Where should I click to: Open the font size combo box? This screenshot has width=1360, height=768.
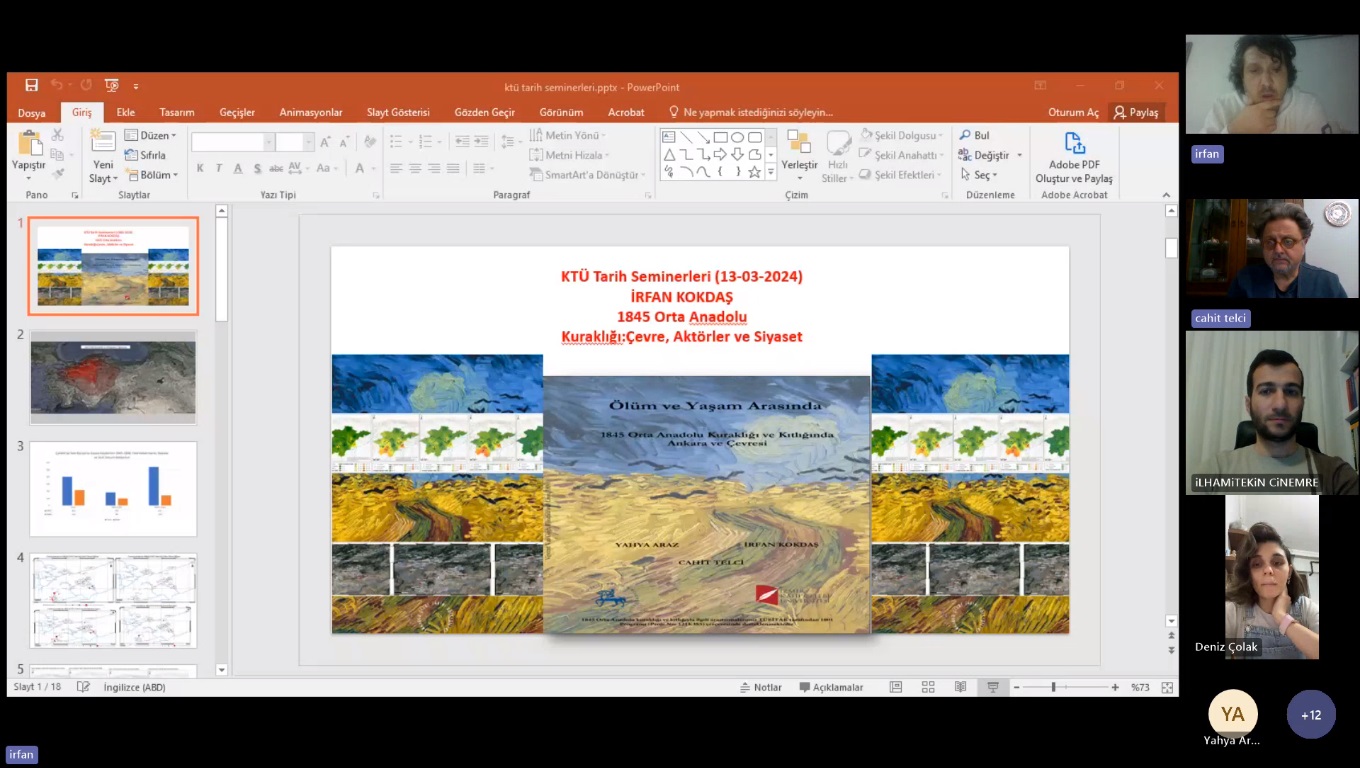[x=295, y=142]
